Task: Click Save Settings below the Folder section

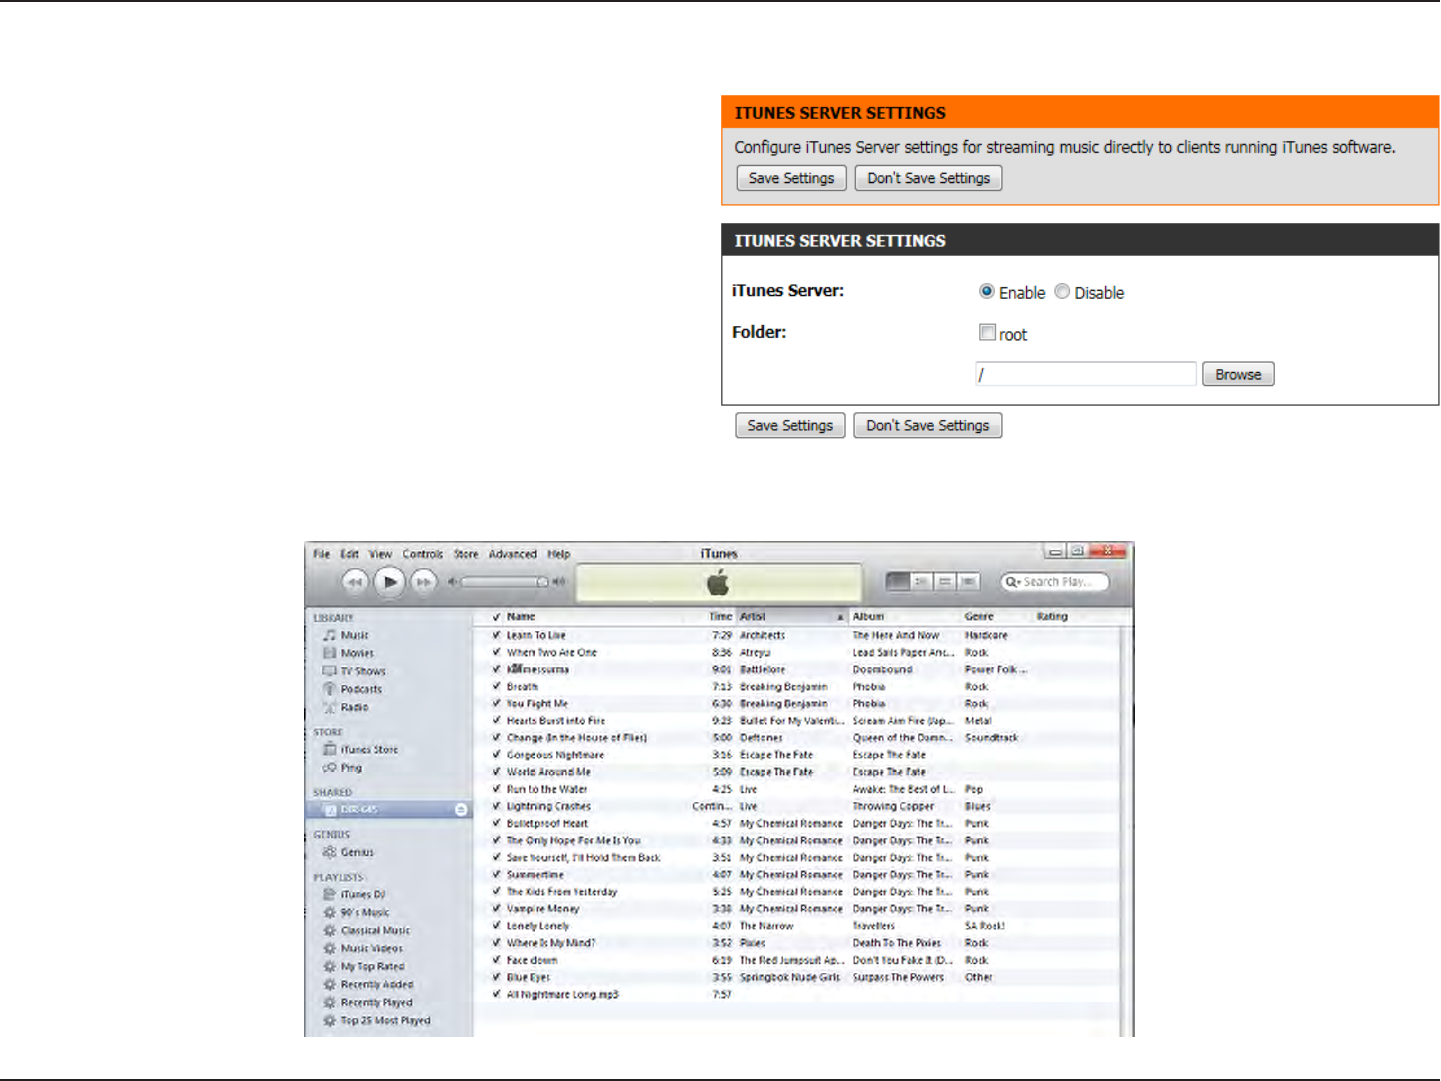Action: [790, 425]
